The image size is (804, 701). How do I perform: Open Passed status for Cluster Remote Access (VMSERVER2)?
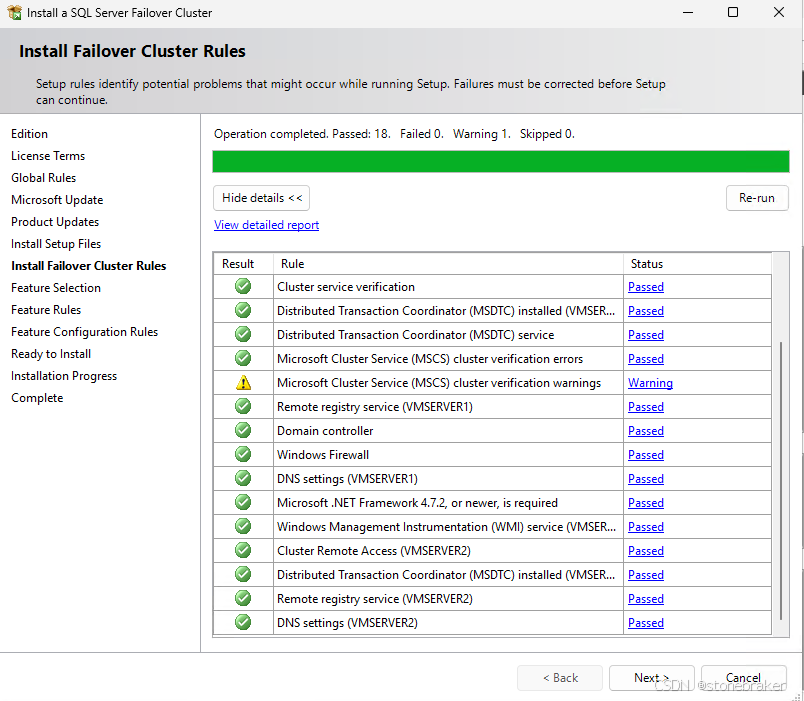(646, 551)
